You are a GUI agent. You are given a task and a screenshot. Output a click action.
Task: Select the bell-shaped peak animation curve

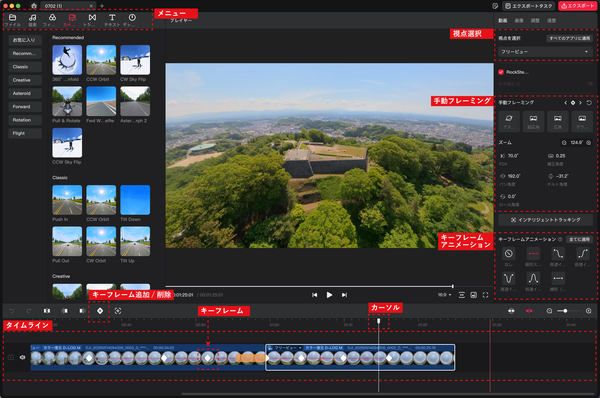(x=533, y=278)
